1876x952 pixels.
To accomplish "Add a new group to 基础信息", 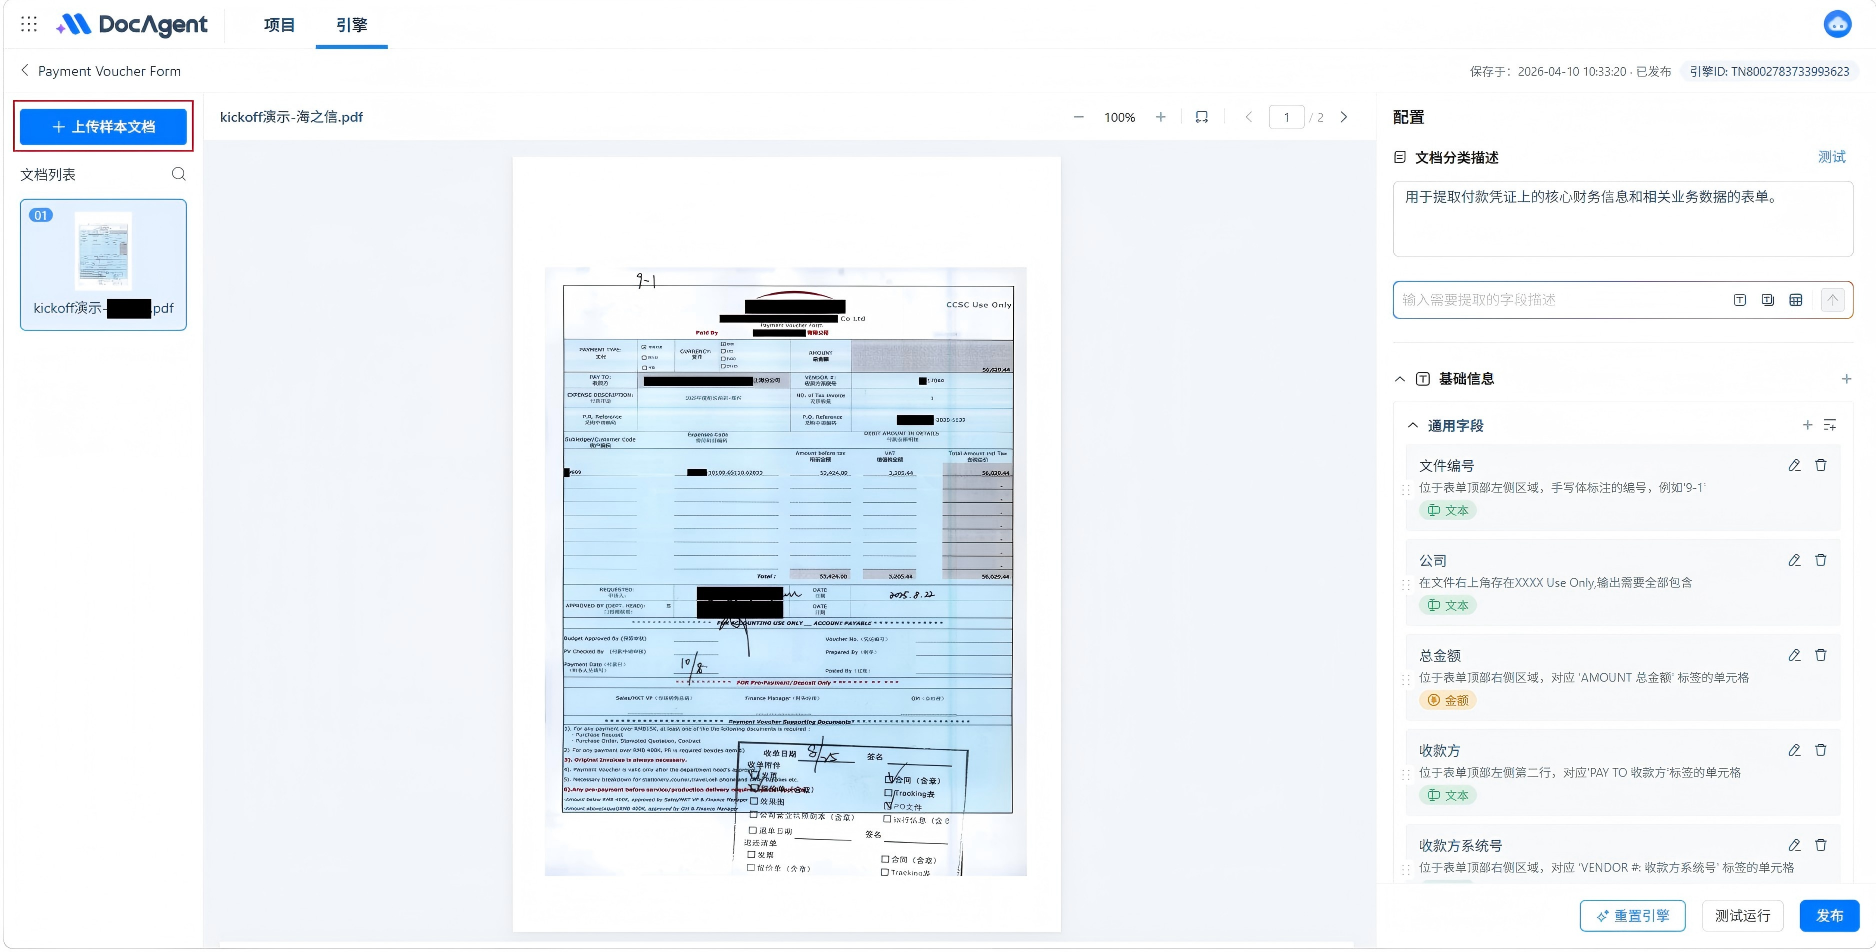I will coord(1847,379).
